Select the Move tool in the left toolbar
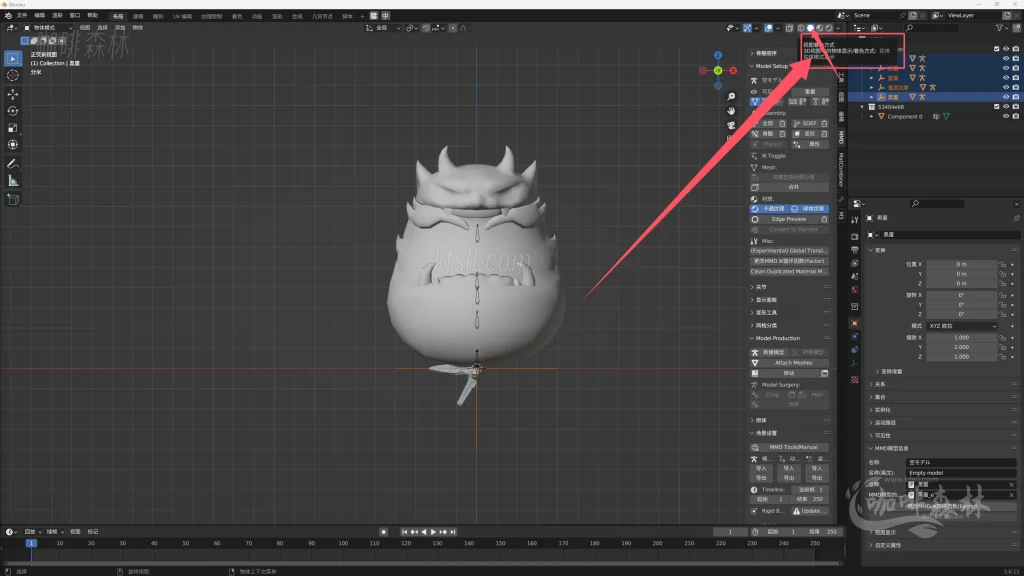This screenshot has width=1024, height=576. (x=13, y=93)
